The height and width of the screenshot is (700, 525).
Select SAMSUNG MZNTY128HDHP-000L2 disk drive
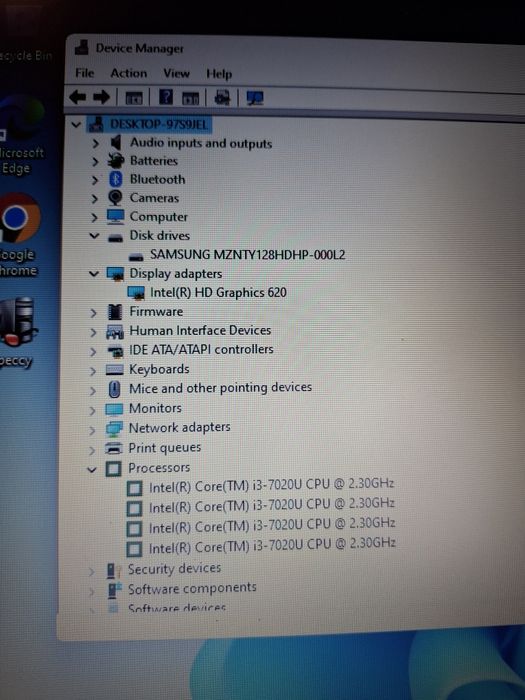point(247,255)
